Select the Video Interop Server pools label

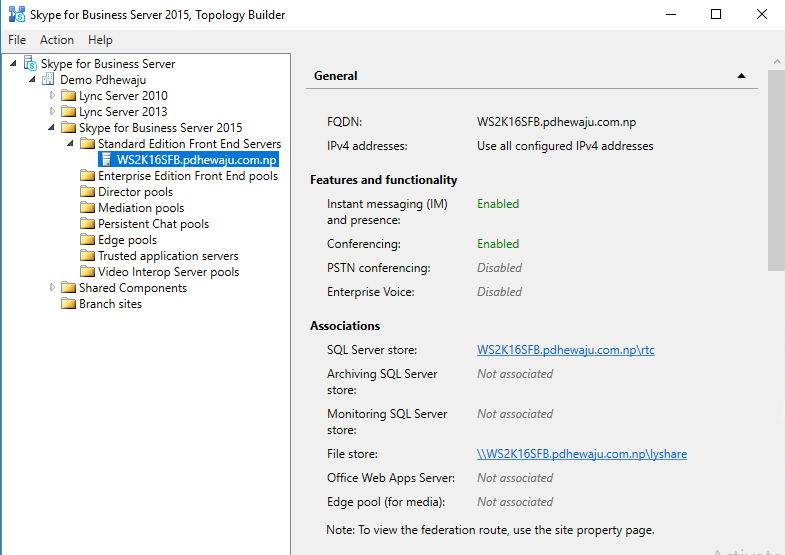coord(169,272)
